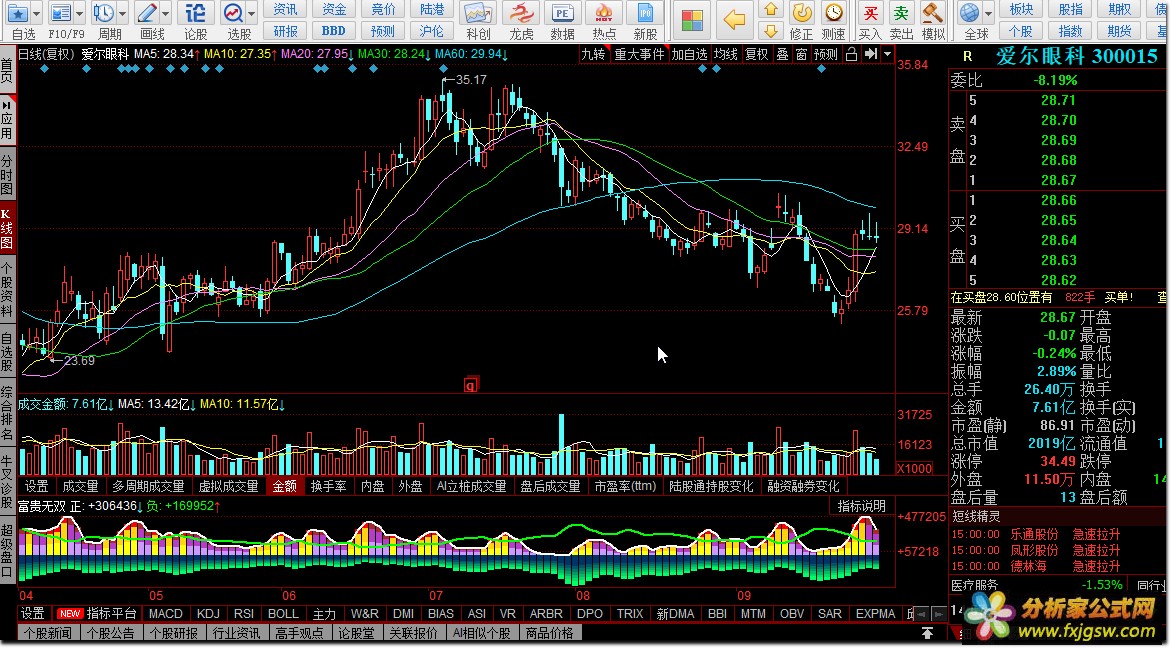Open the 个股新闻 bottom tab
Viewport: 1172px width, 648px height.
(48, 633)
